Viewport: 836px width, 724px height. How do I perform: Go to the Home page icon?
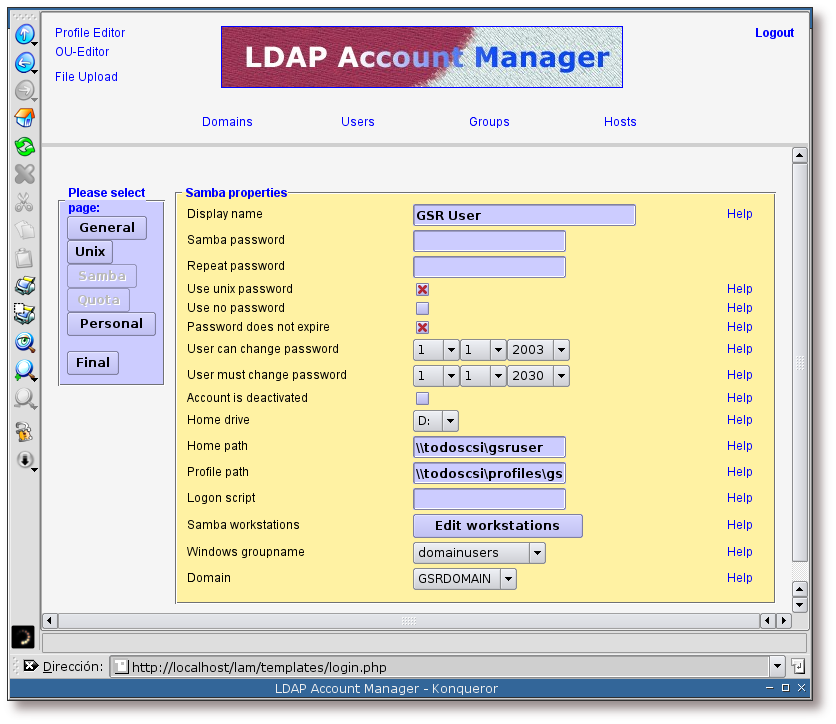pos(24,119)
